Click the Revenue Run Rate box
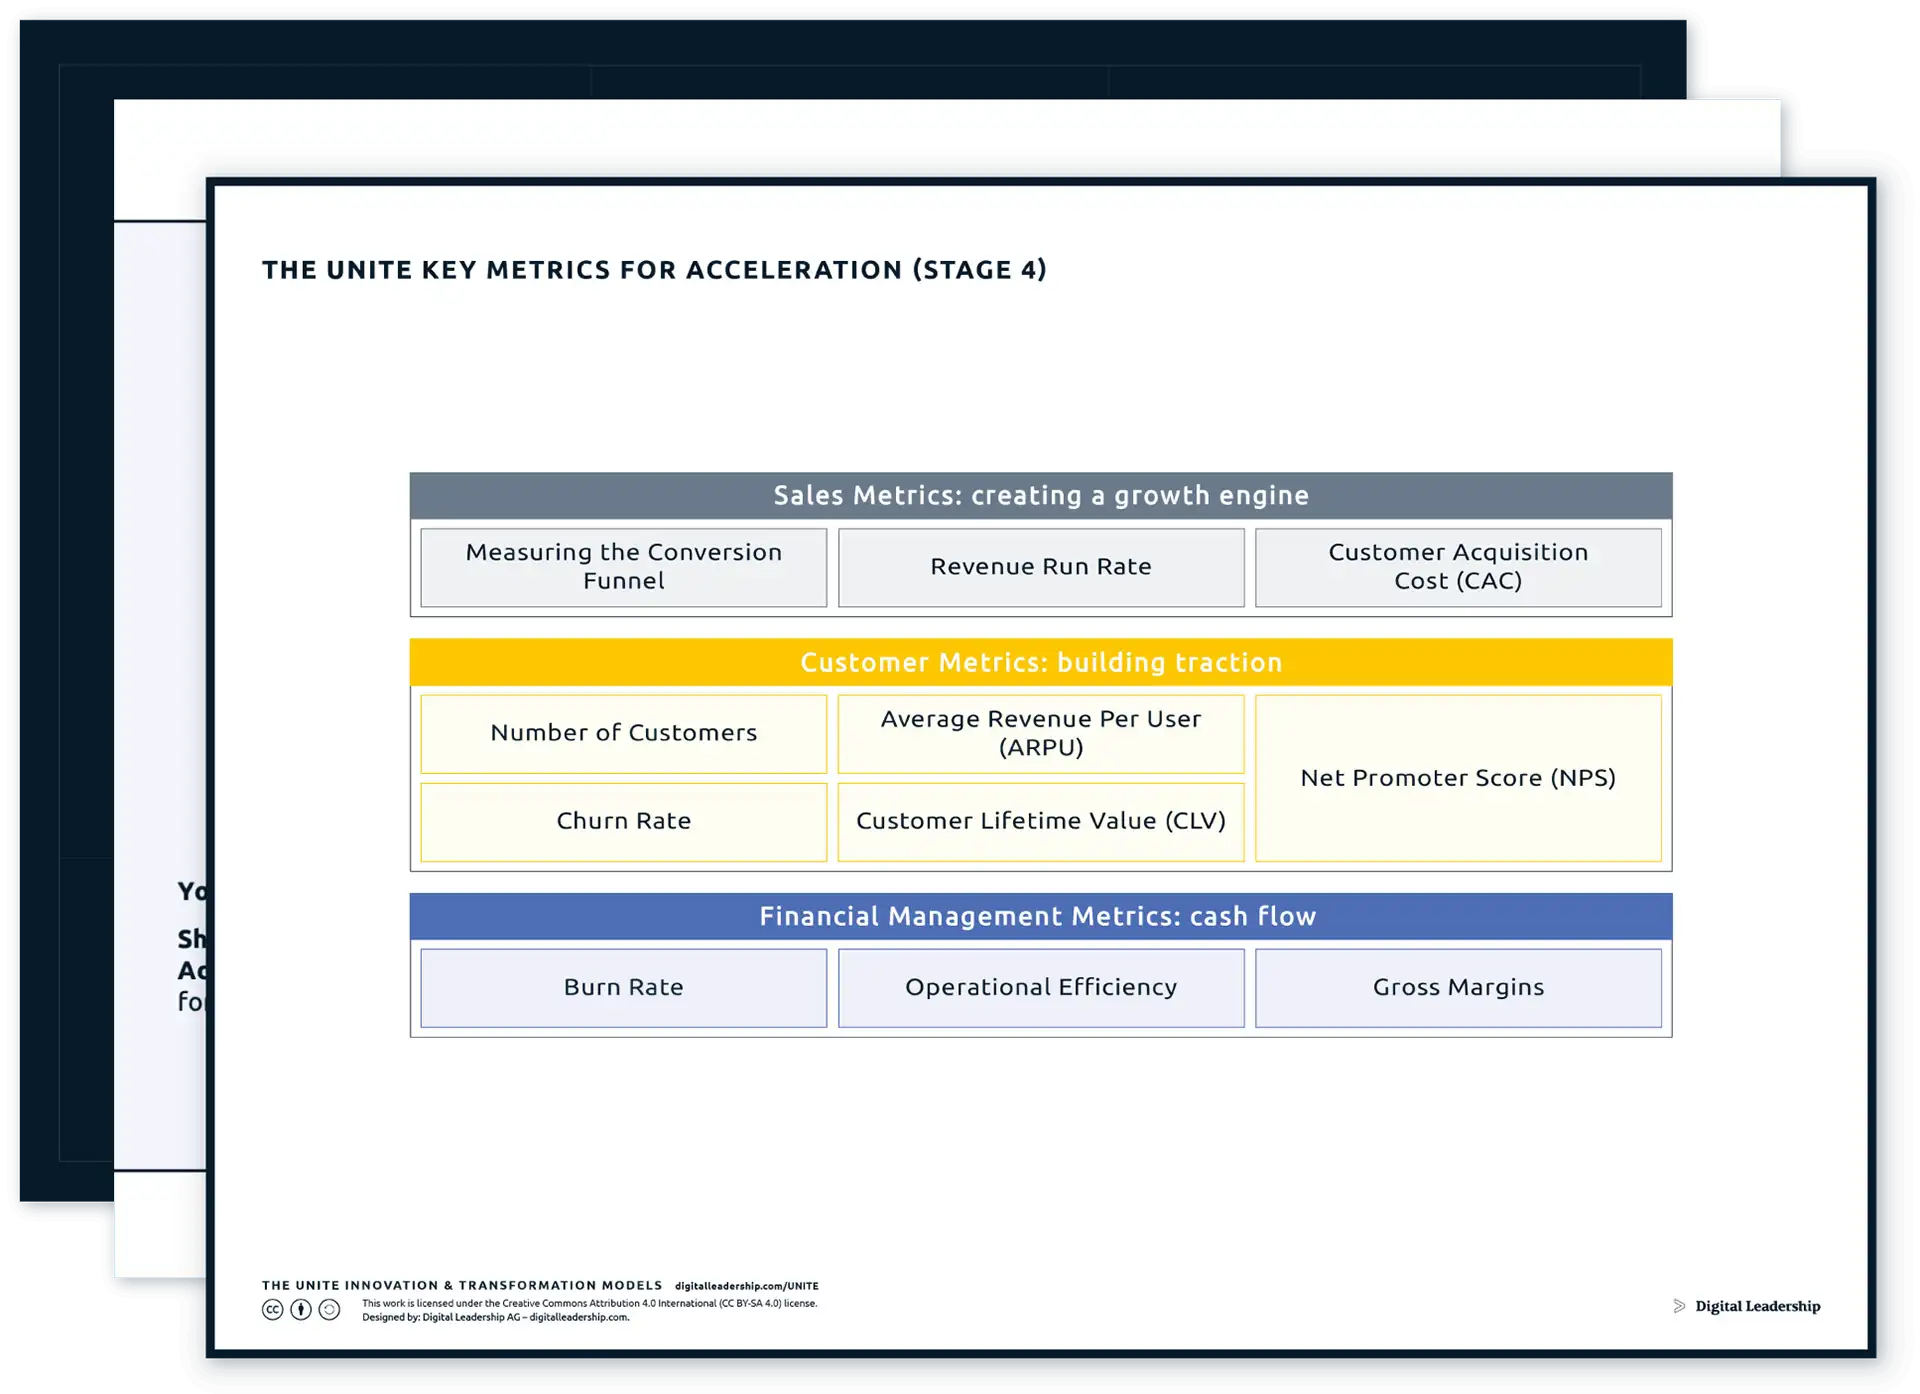The image size is (1920, 1394). (x=1041, y=567)
